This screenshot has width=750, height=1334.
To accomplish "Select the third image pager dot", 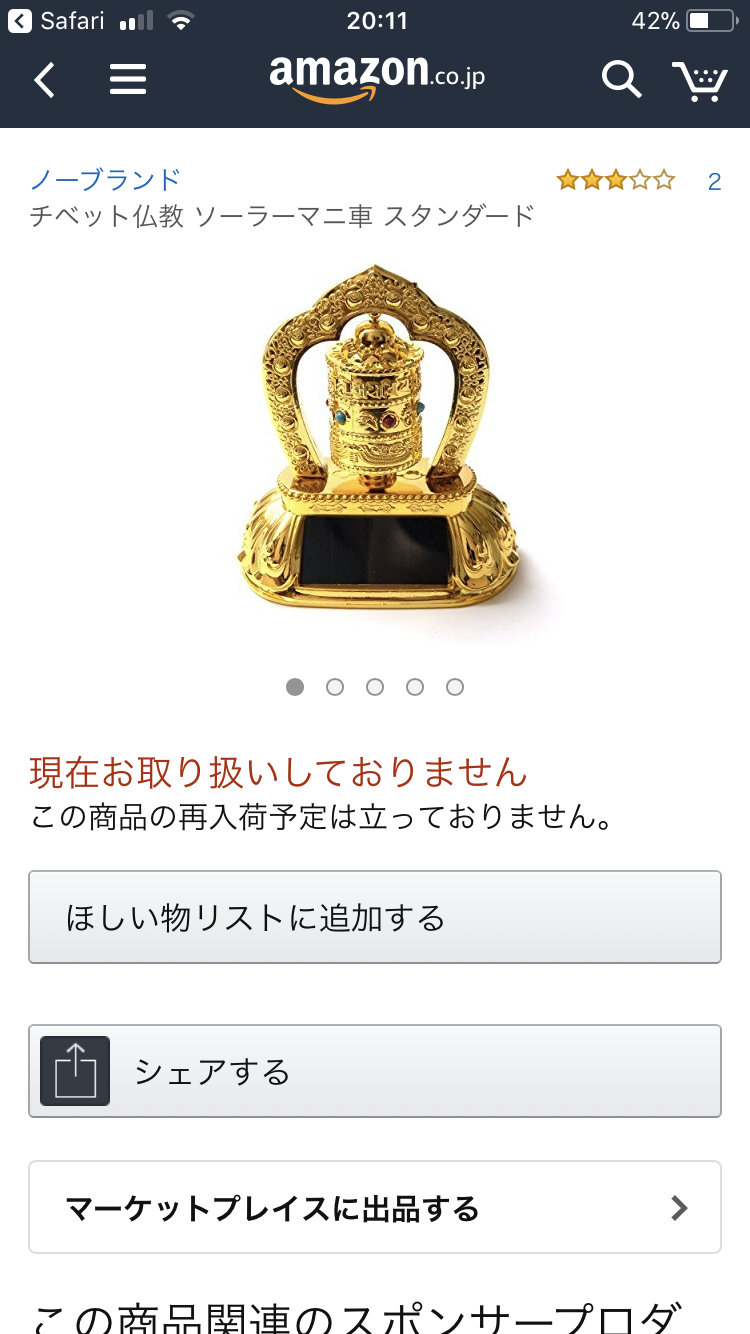I will [375, 687].
